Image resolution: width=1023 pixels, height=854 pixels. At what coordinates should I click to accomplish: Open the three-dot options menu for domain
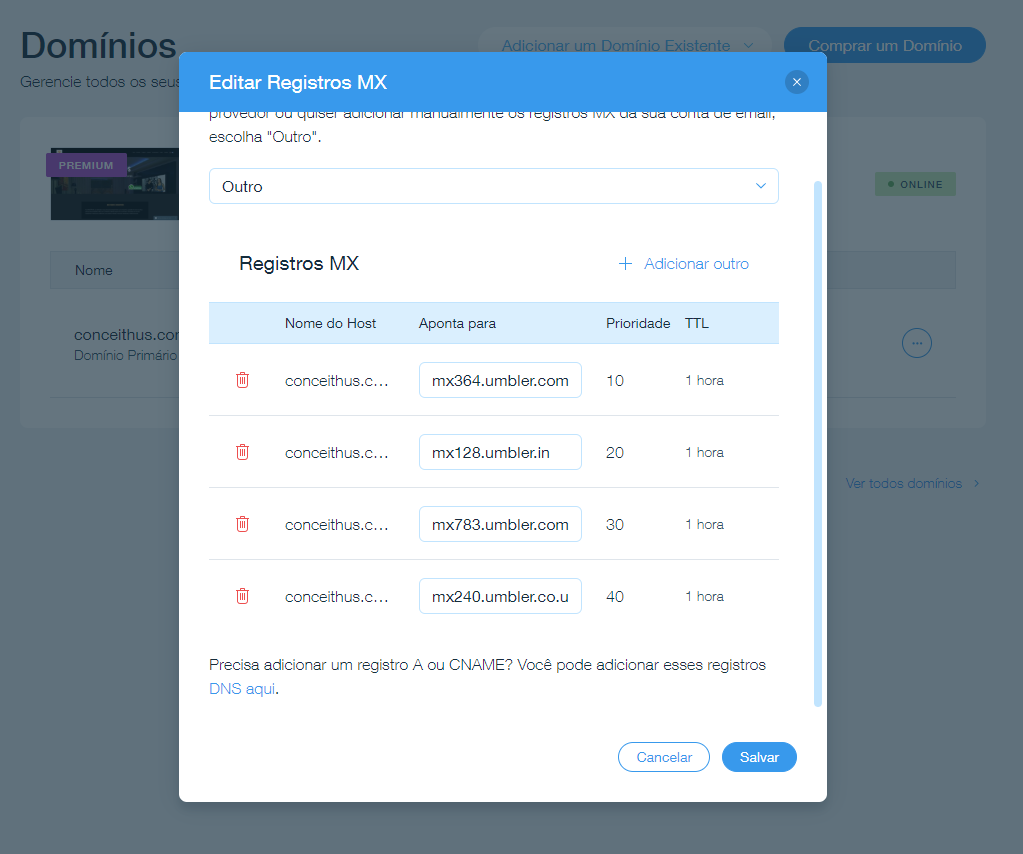click(x=916, y=343)
